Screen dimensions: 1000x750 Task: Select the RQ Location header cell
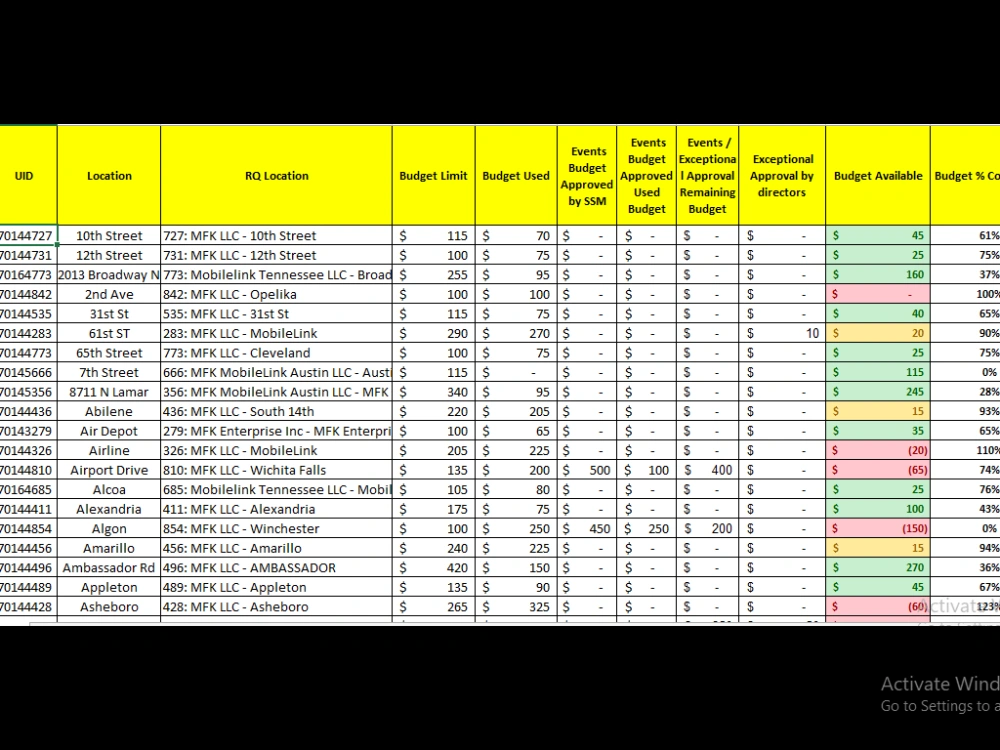[276, 175]
